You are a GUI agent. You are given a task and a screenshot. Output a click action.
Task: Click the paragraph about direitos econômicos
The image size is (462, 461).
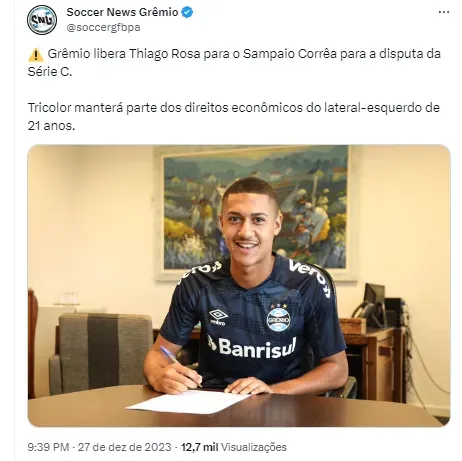pos(234,117)
